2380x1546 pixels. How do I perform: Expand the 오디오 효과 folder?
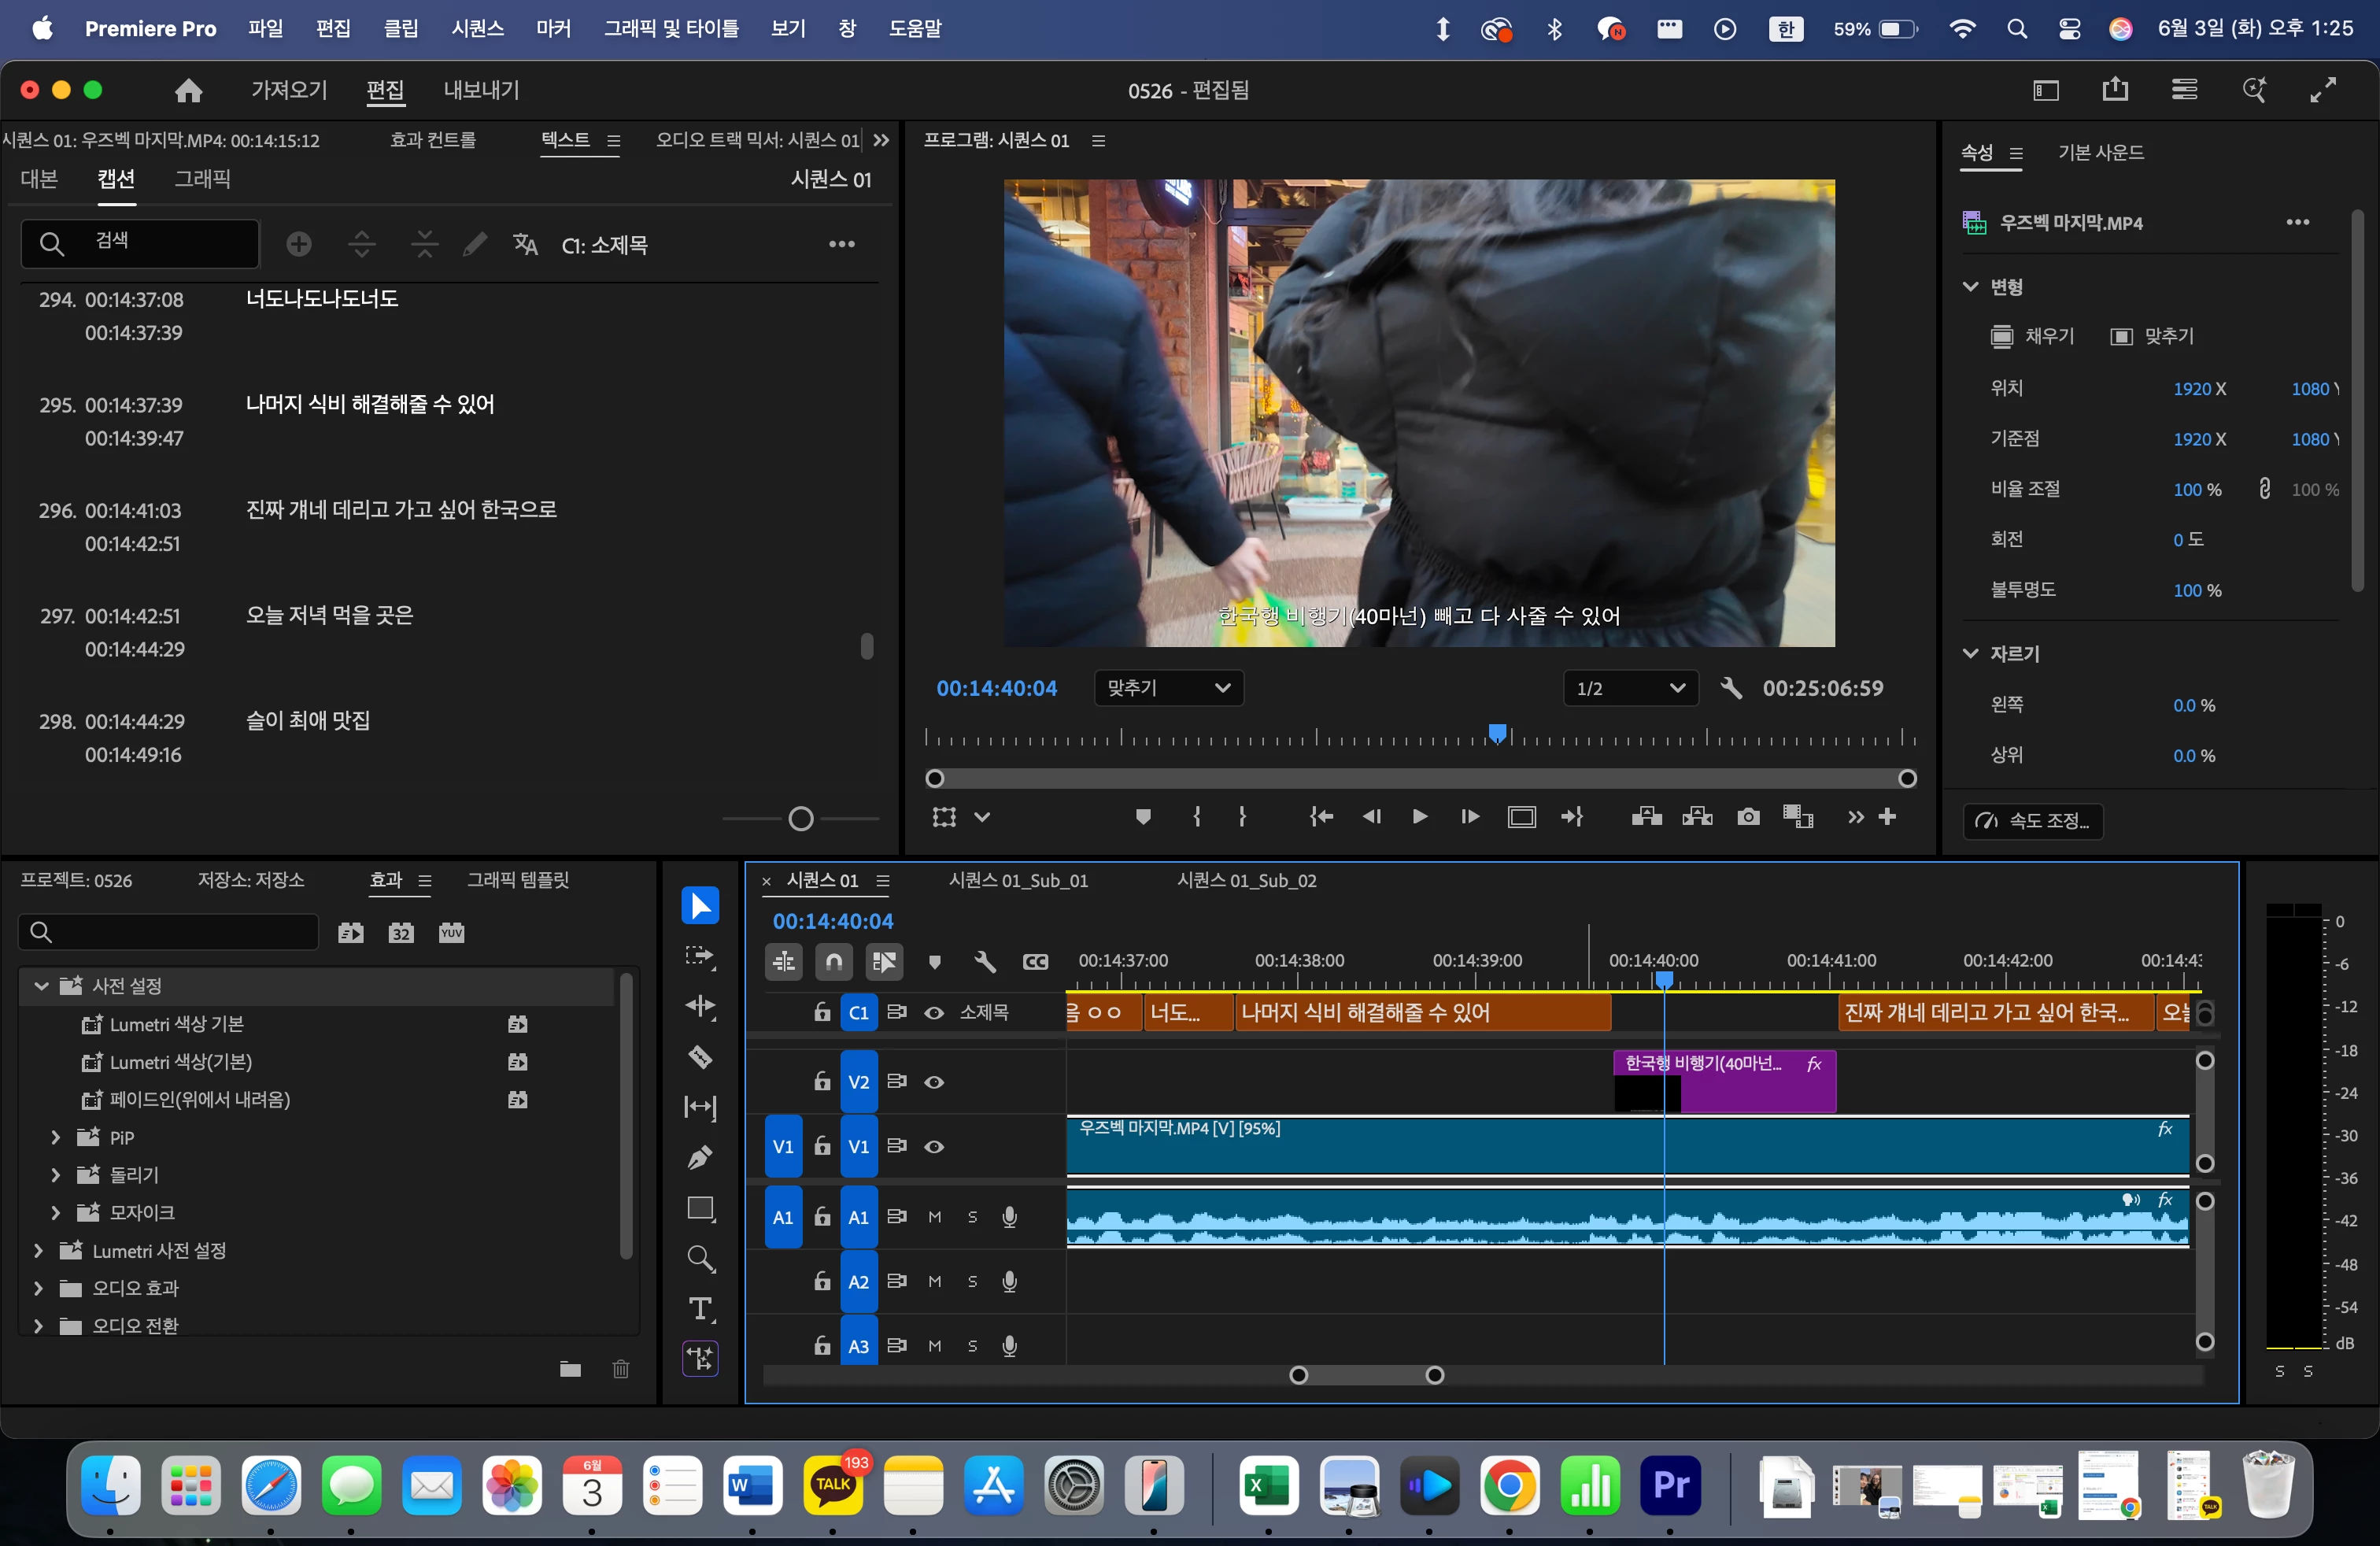click(x=38, y=1288)
